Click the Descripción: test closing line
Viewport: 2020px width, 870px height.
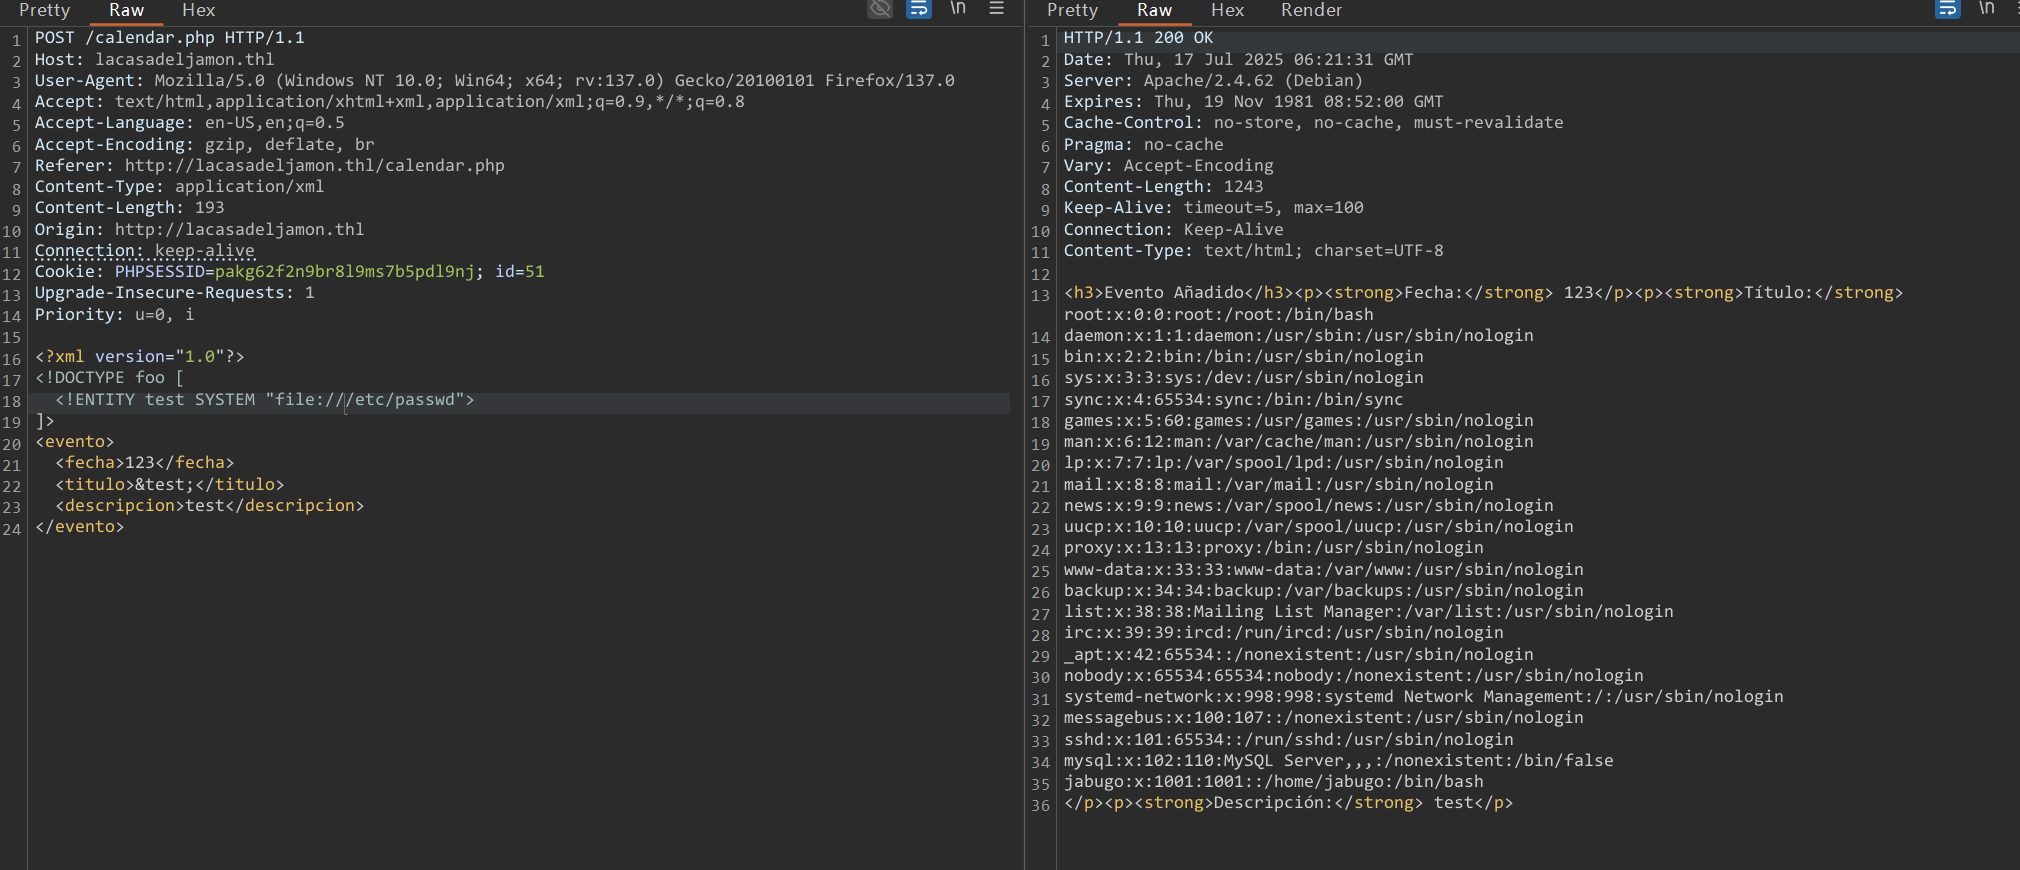[1289, 803]
